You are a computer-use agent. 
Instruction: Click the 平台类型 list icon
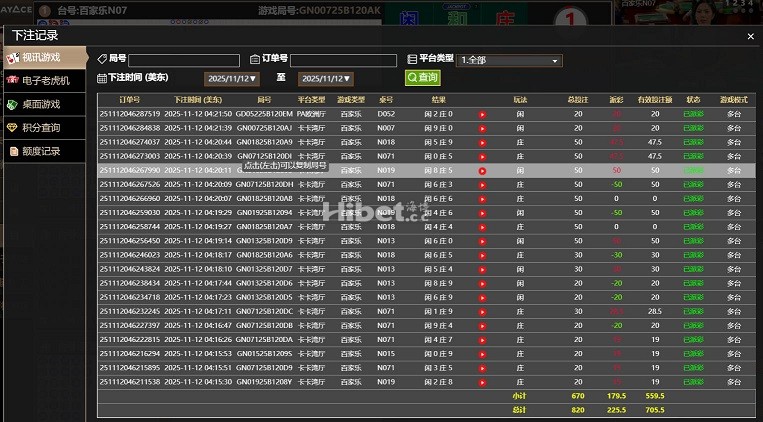click(412, 59)
